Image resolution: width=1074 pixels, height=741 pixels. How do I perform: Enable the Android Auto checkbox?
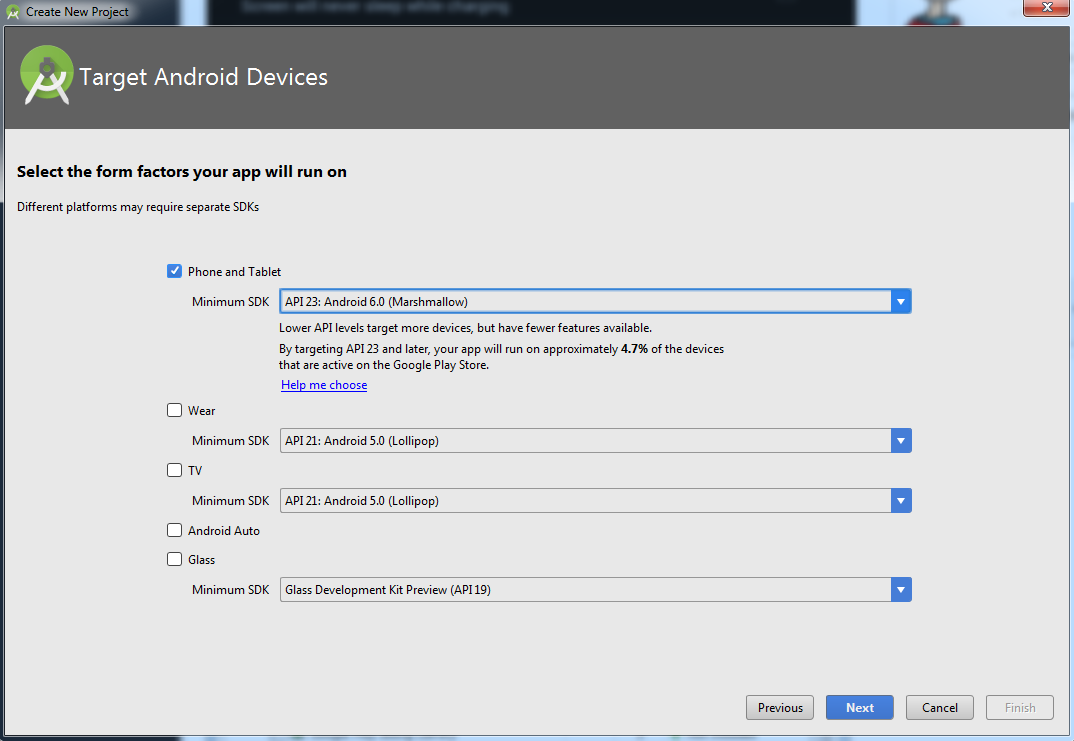[175, 530]
